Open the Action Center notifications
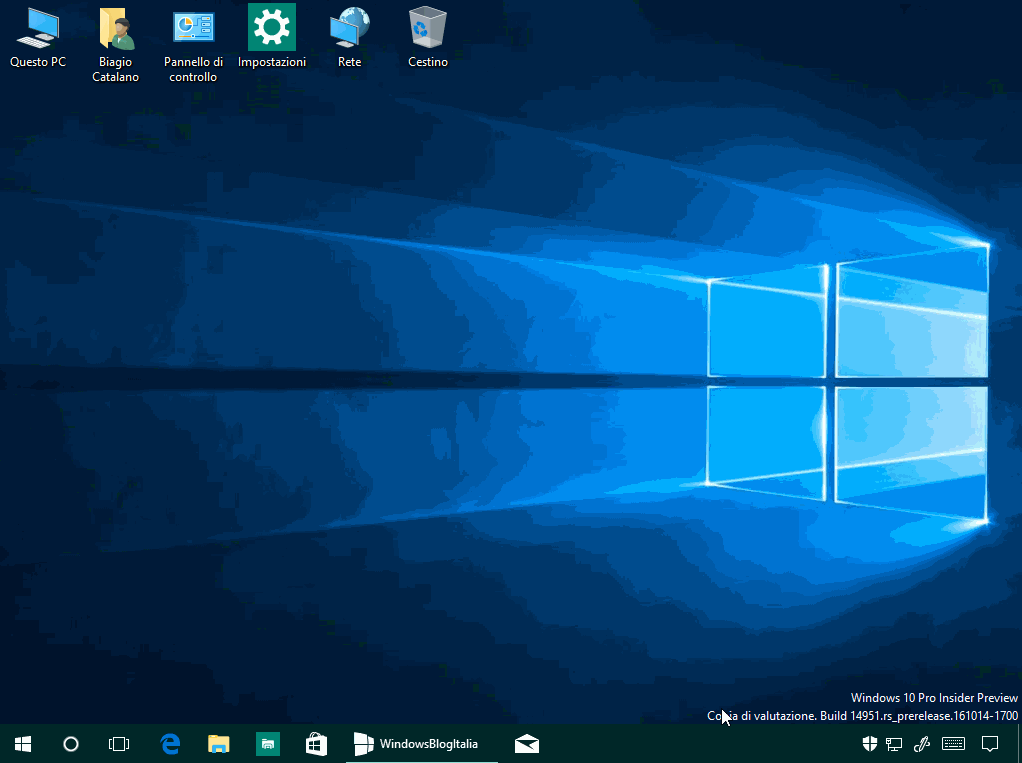 point(990,743)
